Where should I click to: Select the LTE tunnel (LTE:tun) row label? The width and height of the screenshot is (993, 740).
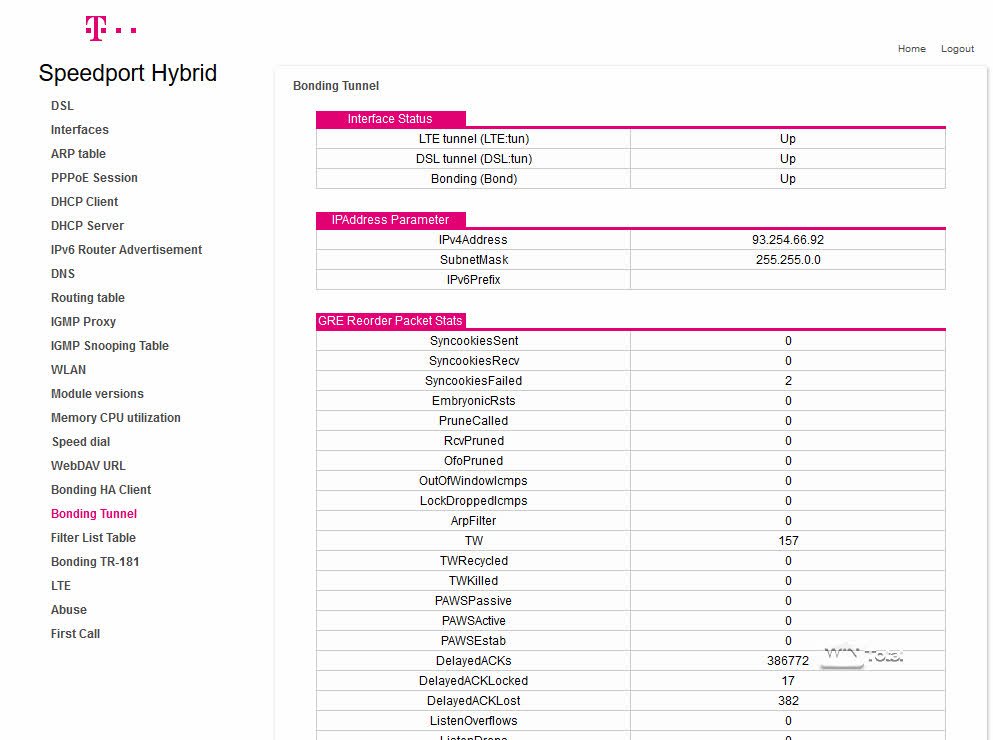pyautogui.click(x=474, y=139)
